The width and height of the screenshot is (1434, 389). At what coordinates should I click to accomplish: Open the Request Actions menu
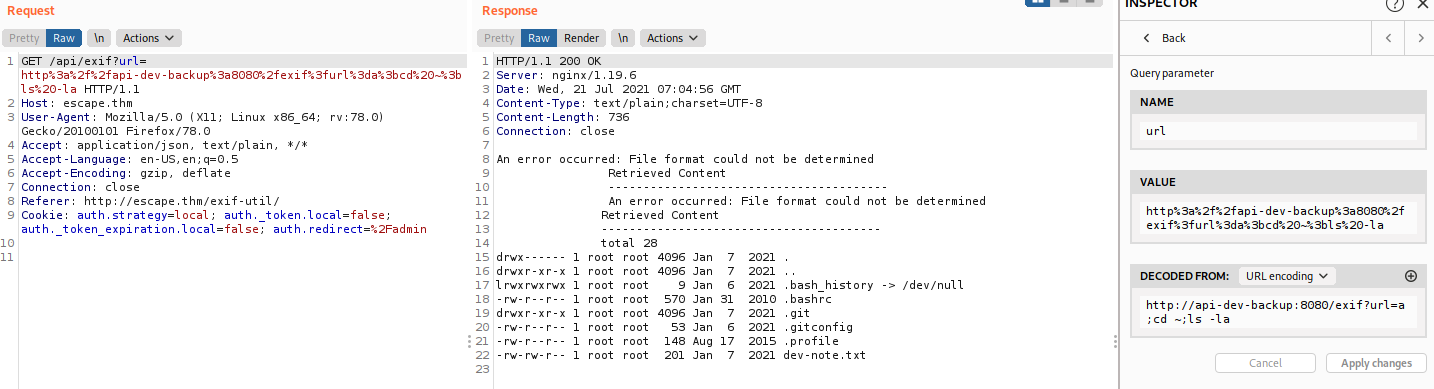tap(148, 38)
